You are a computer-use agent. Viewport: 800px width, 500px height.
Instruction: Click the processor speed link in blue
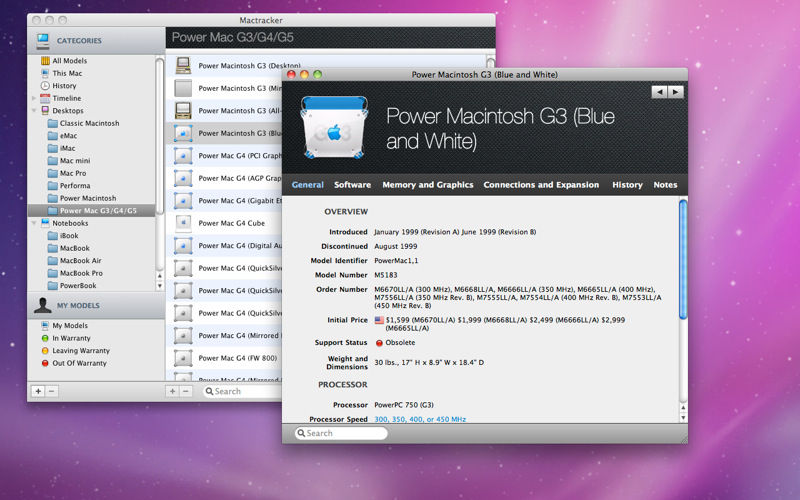click(x=419, y=419)
